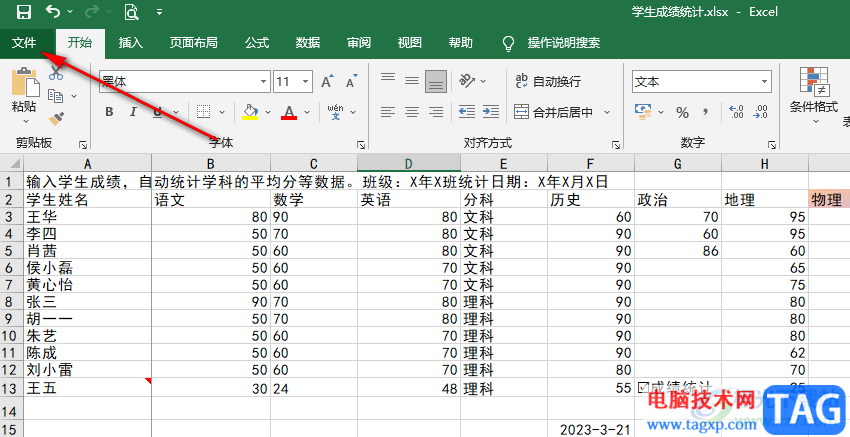Toggle Italic formatting

133,112
